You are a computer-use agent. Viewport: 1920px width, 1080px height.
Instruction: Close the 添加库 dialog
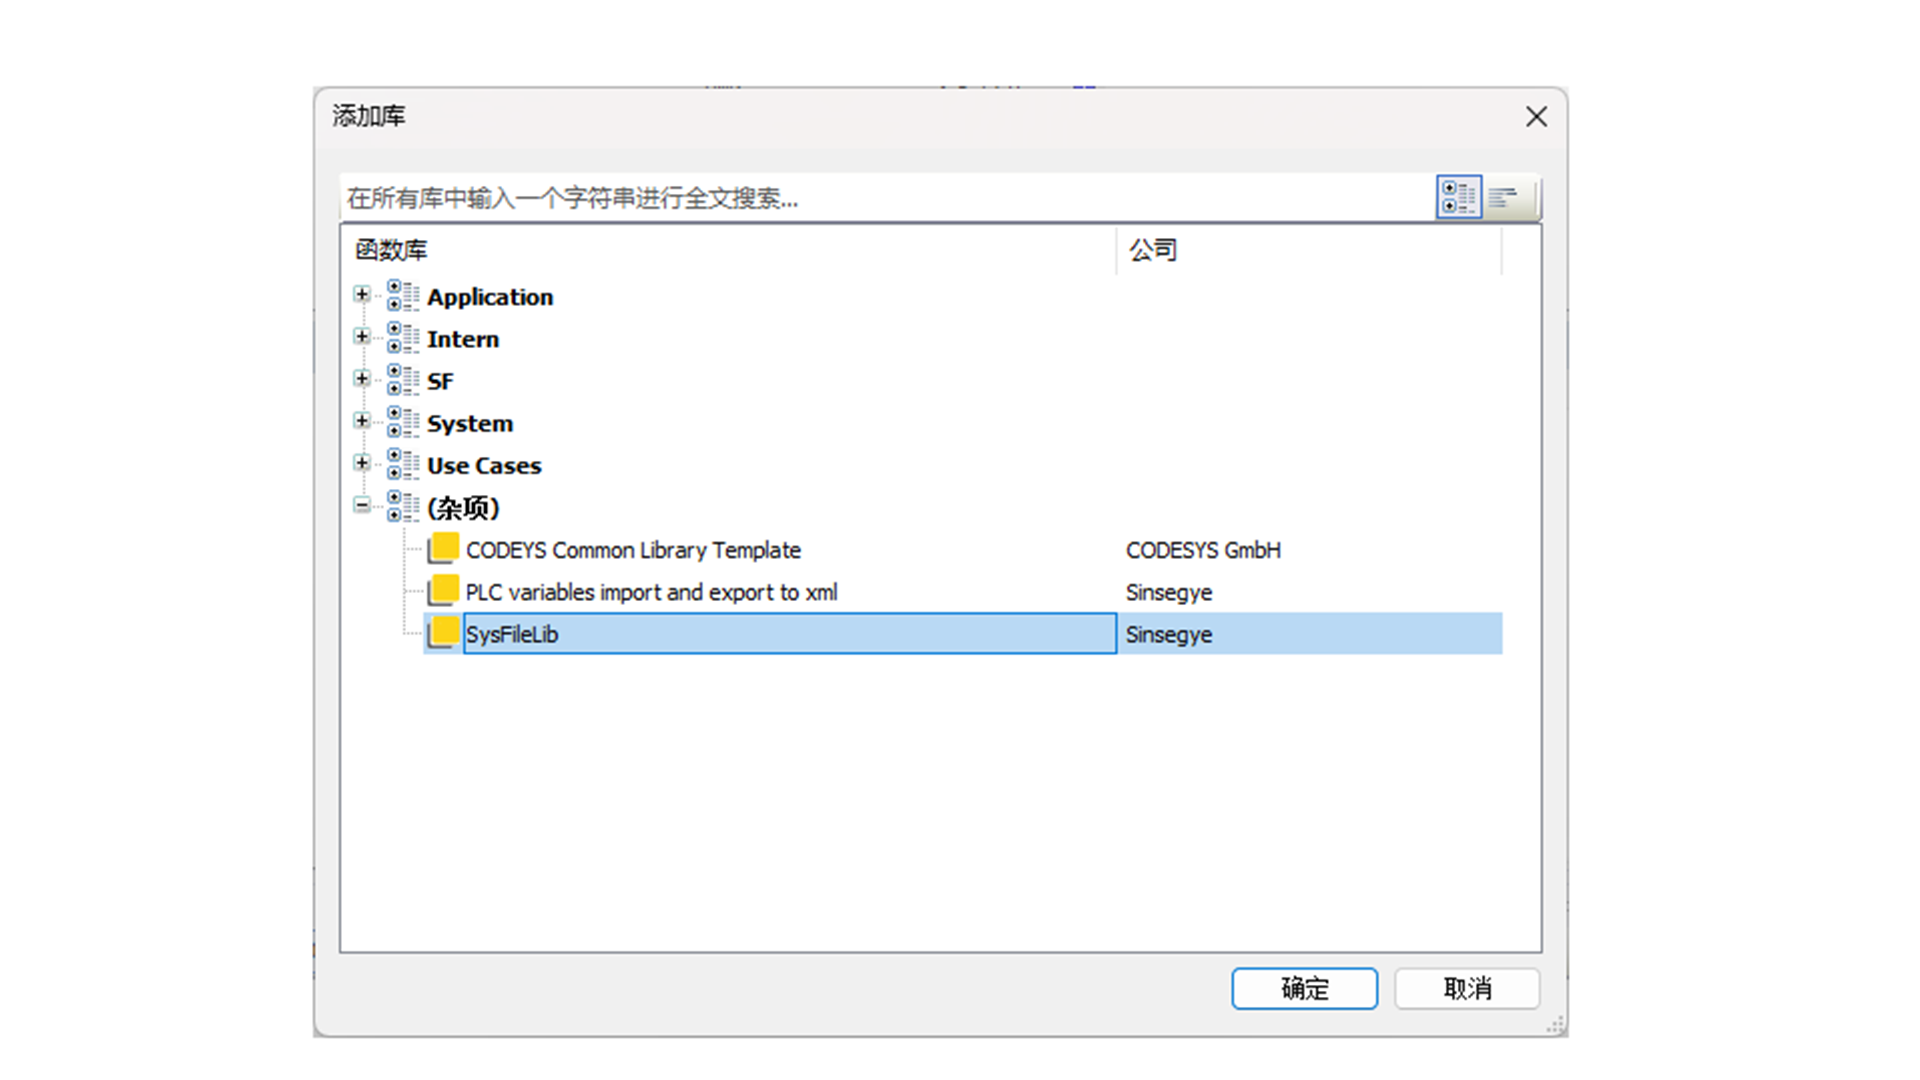click(x=1536, y=117)
